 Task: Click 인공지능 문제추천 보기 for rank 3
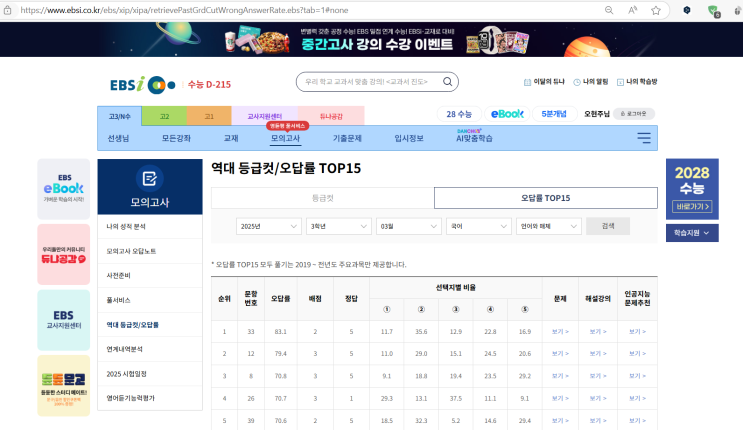point(637,376)
